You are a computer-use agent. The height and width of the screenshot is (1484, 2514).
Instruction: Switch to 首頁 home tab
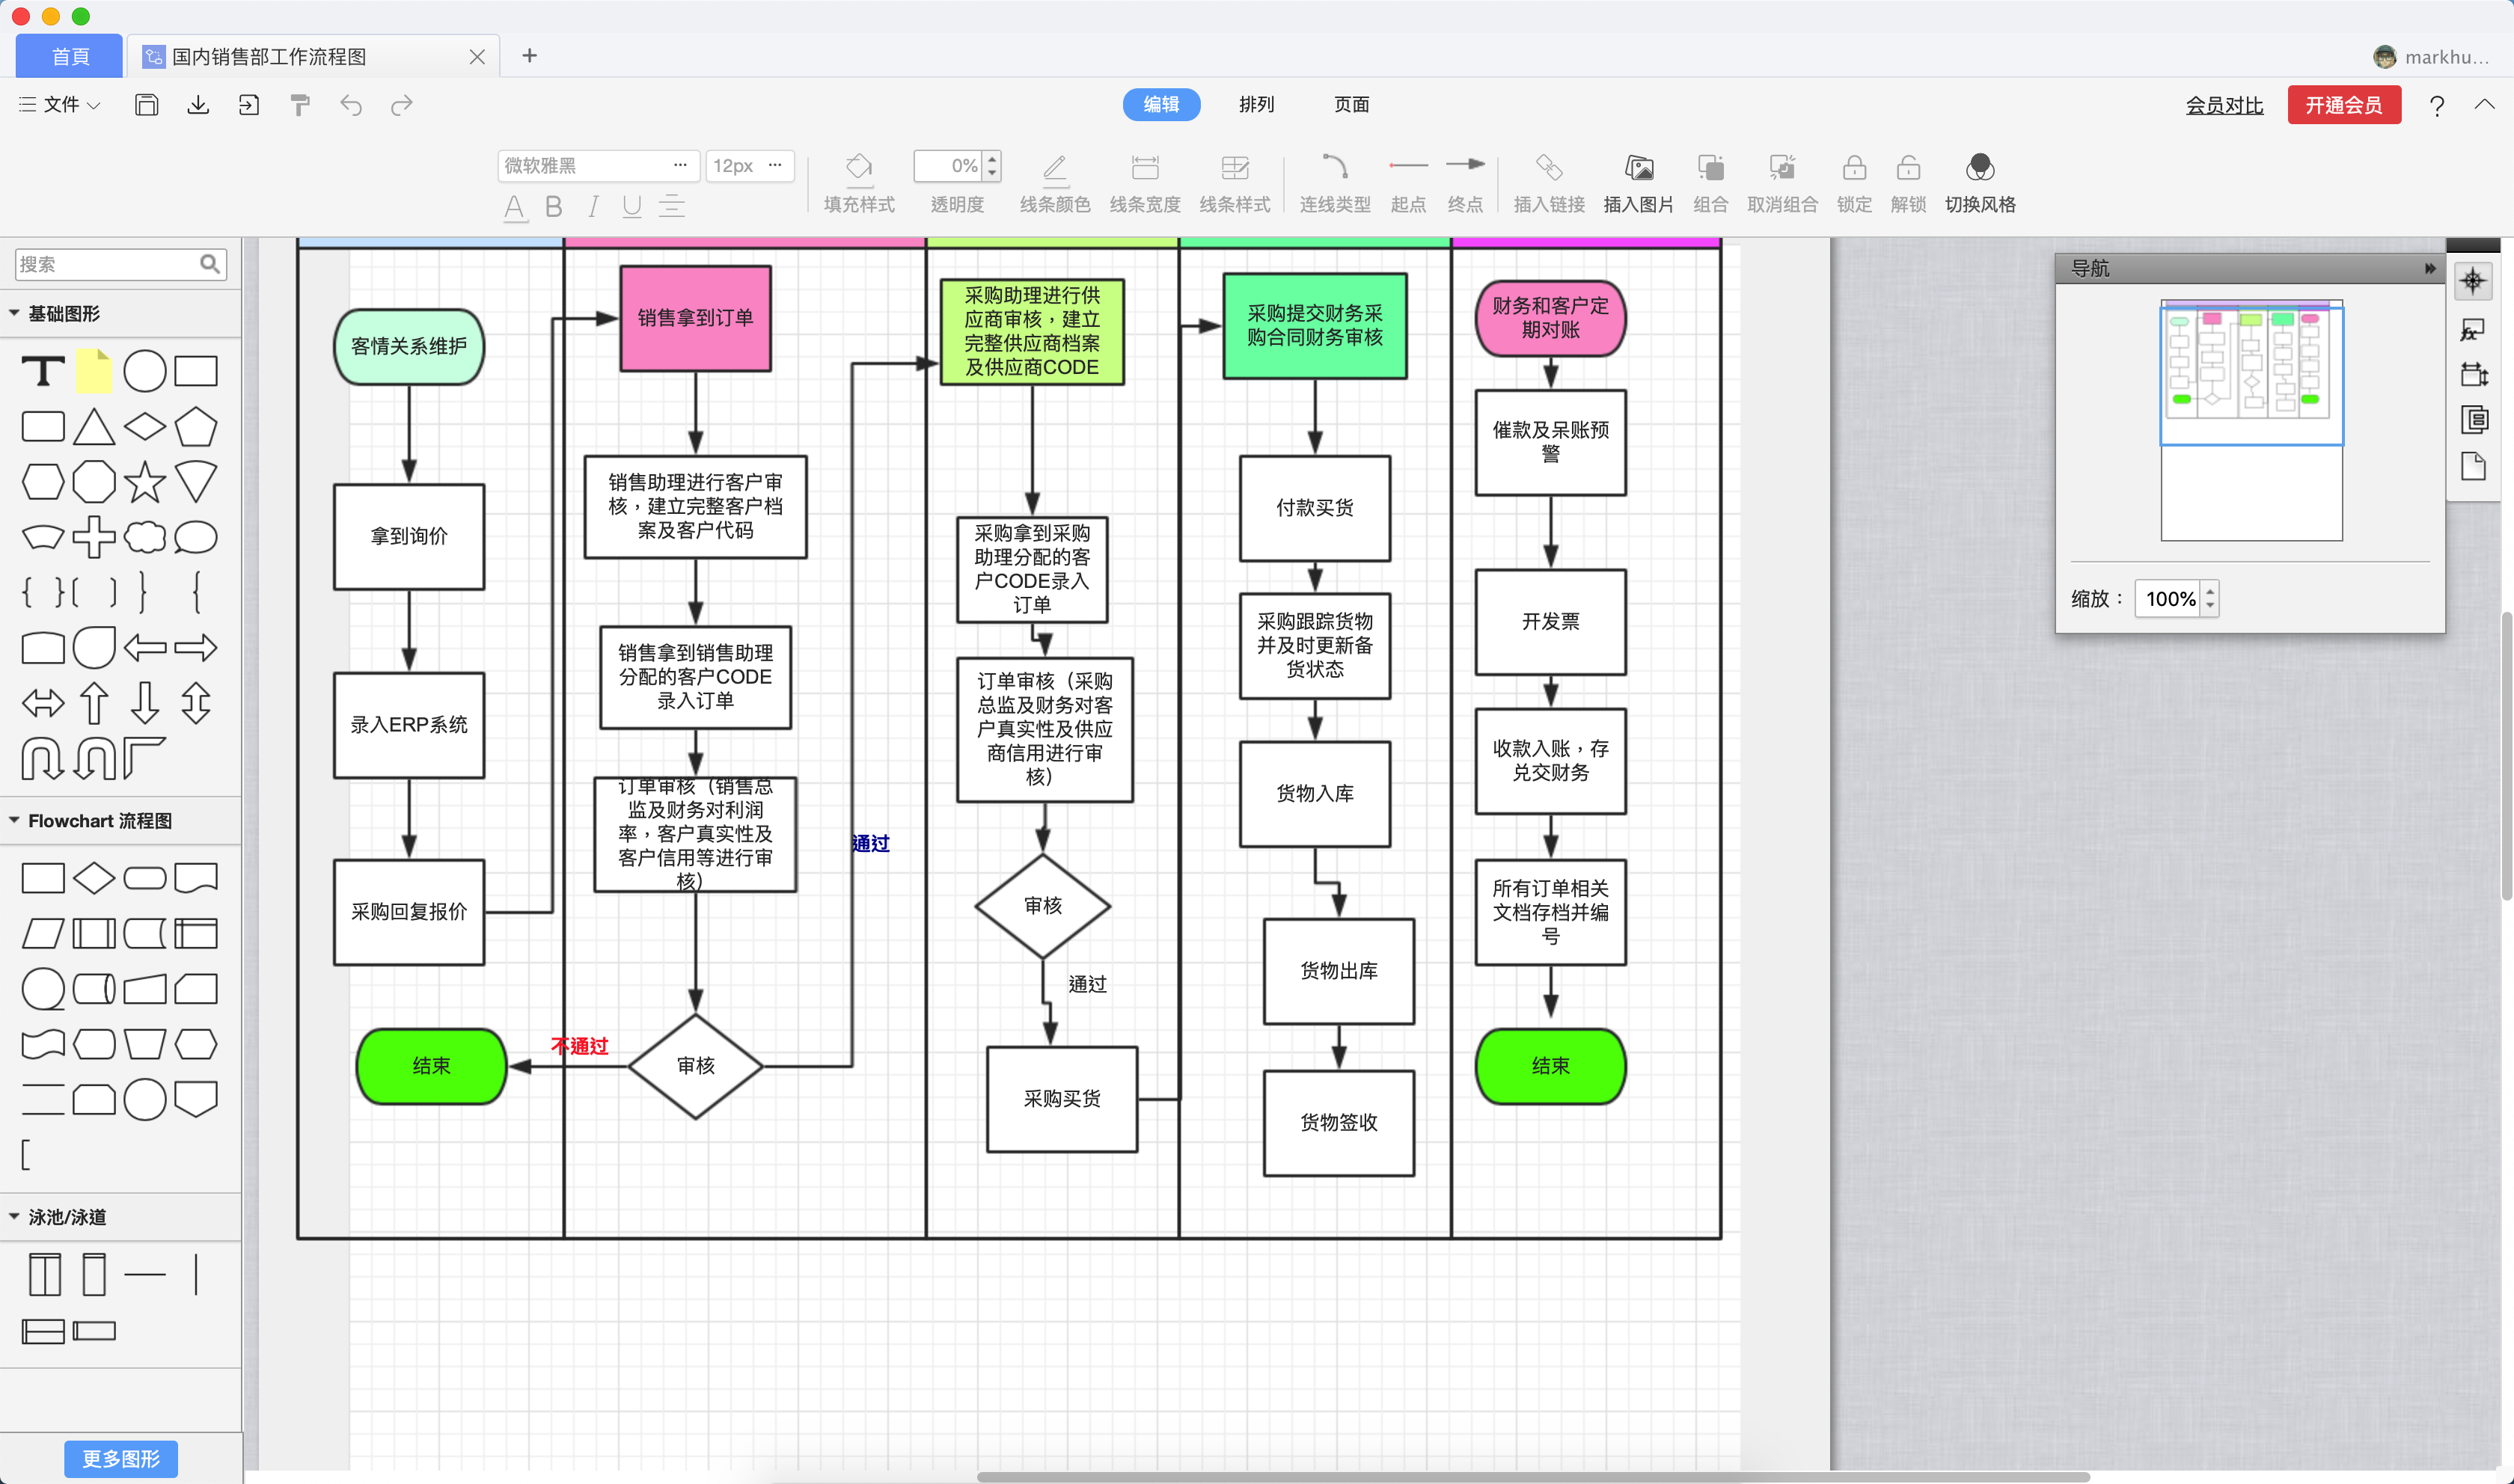[x=70, y=56]
